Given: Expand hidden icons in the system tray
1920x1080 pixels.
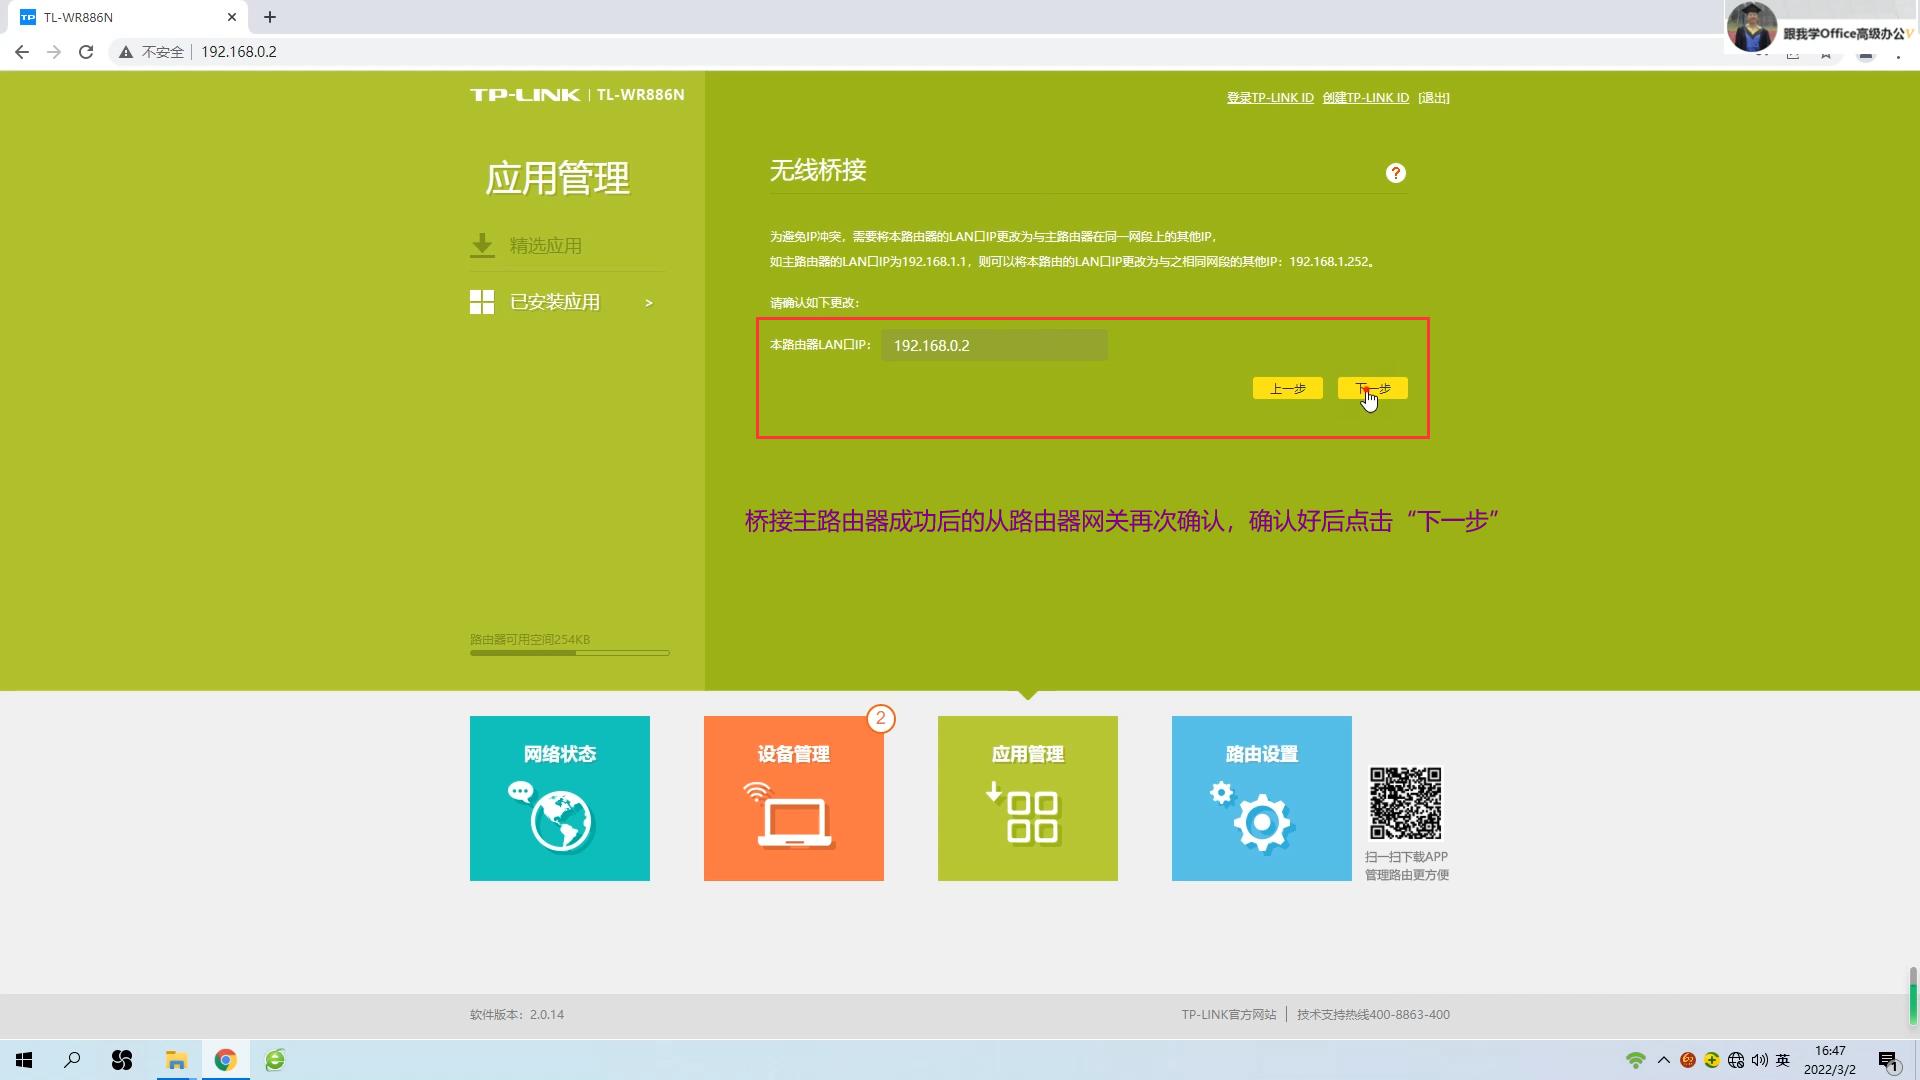Looking at the screenshot, I should tap(1663, 1059).
